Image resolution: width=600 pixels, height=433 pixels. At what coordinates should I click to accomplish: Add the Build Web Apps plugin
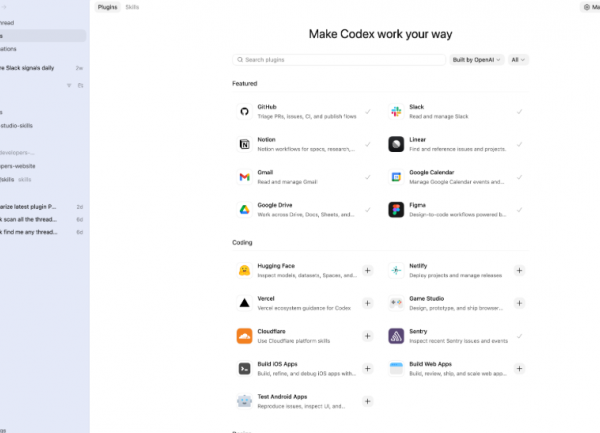(x=519, y=369)
